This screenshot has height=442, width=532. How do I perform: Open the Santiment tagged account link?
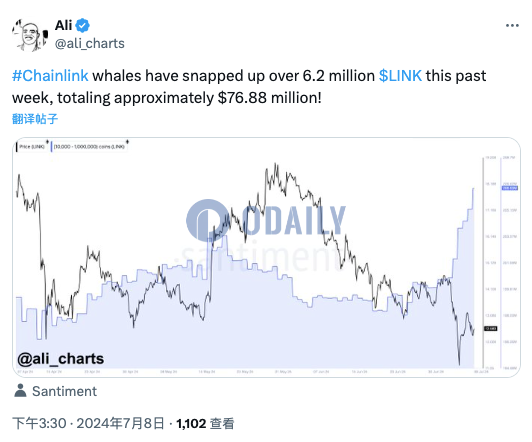(64, 391)
